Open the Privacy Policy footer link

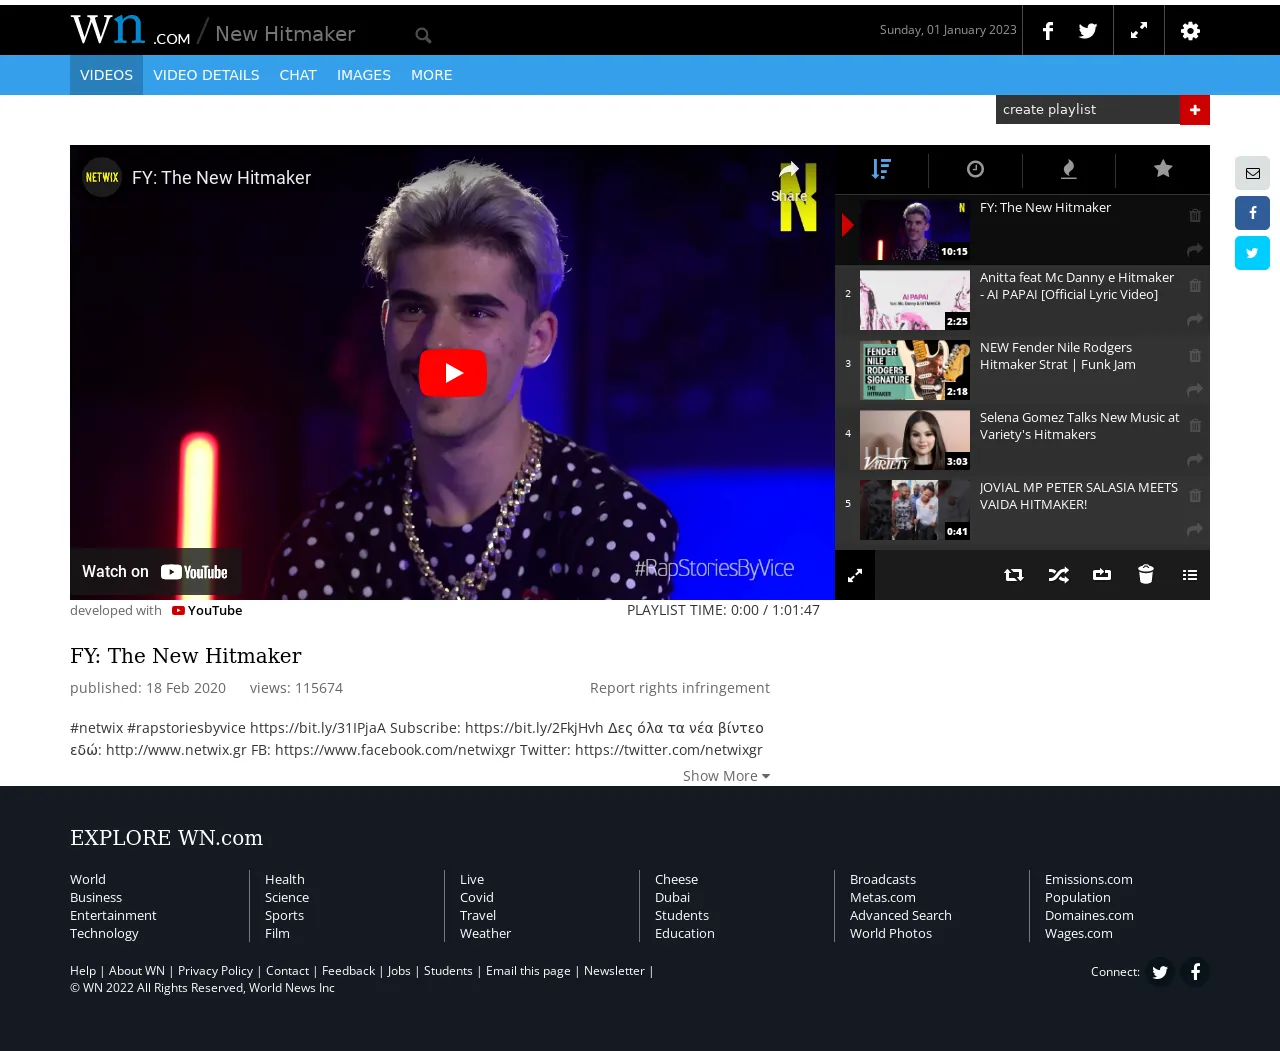(215, 971)
